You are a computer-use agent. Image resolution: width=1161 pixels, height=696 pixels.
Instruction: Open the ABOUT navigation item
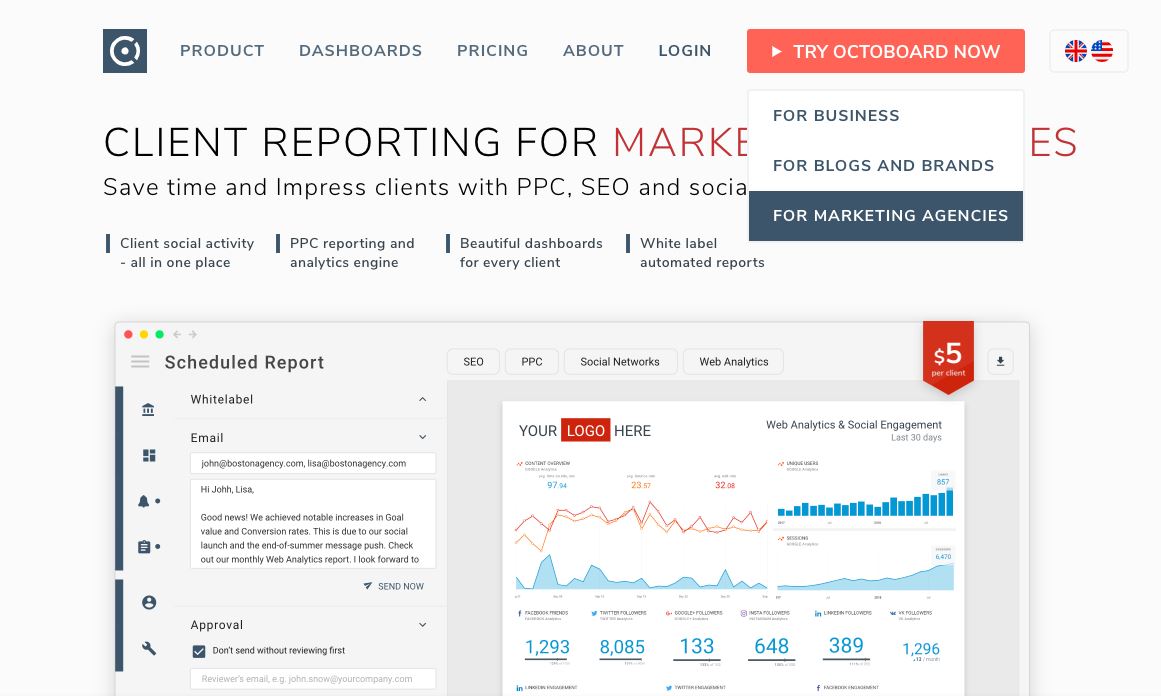(x=593, y=51)
